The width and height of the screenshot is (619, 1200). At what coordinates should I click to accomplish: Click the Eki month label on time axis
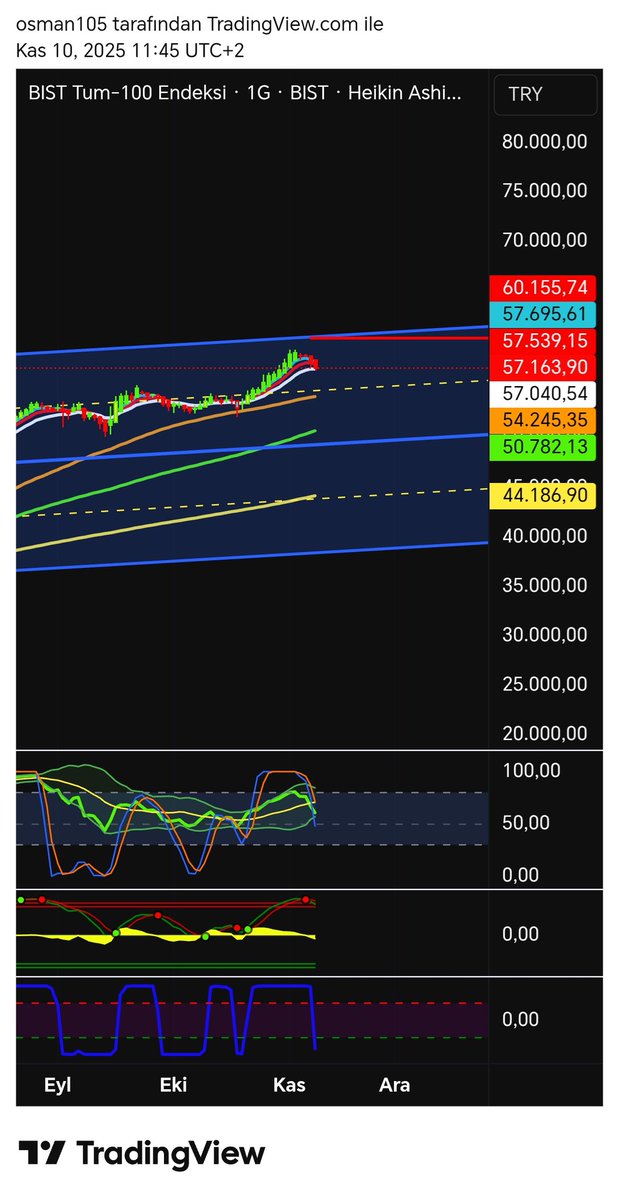tap(173, 1085)
